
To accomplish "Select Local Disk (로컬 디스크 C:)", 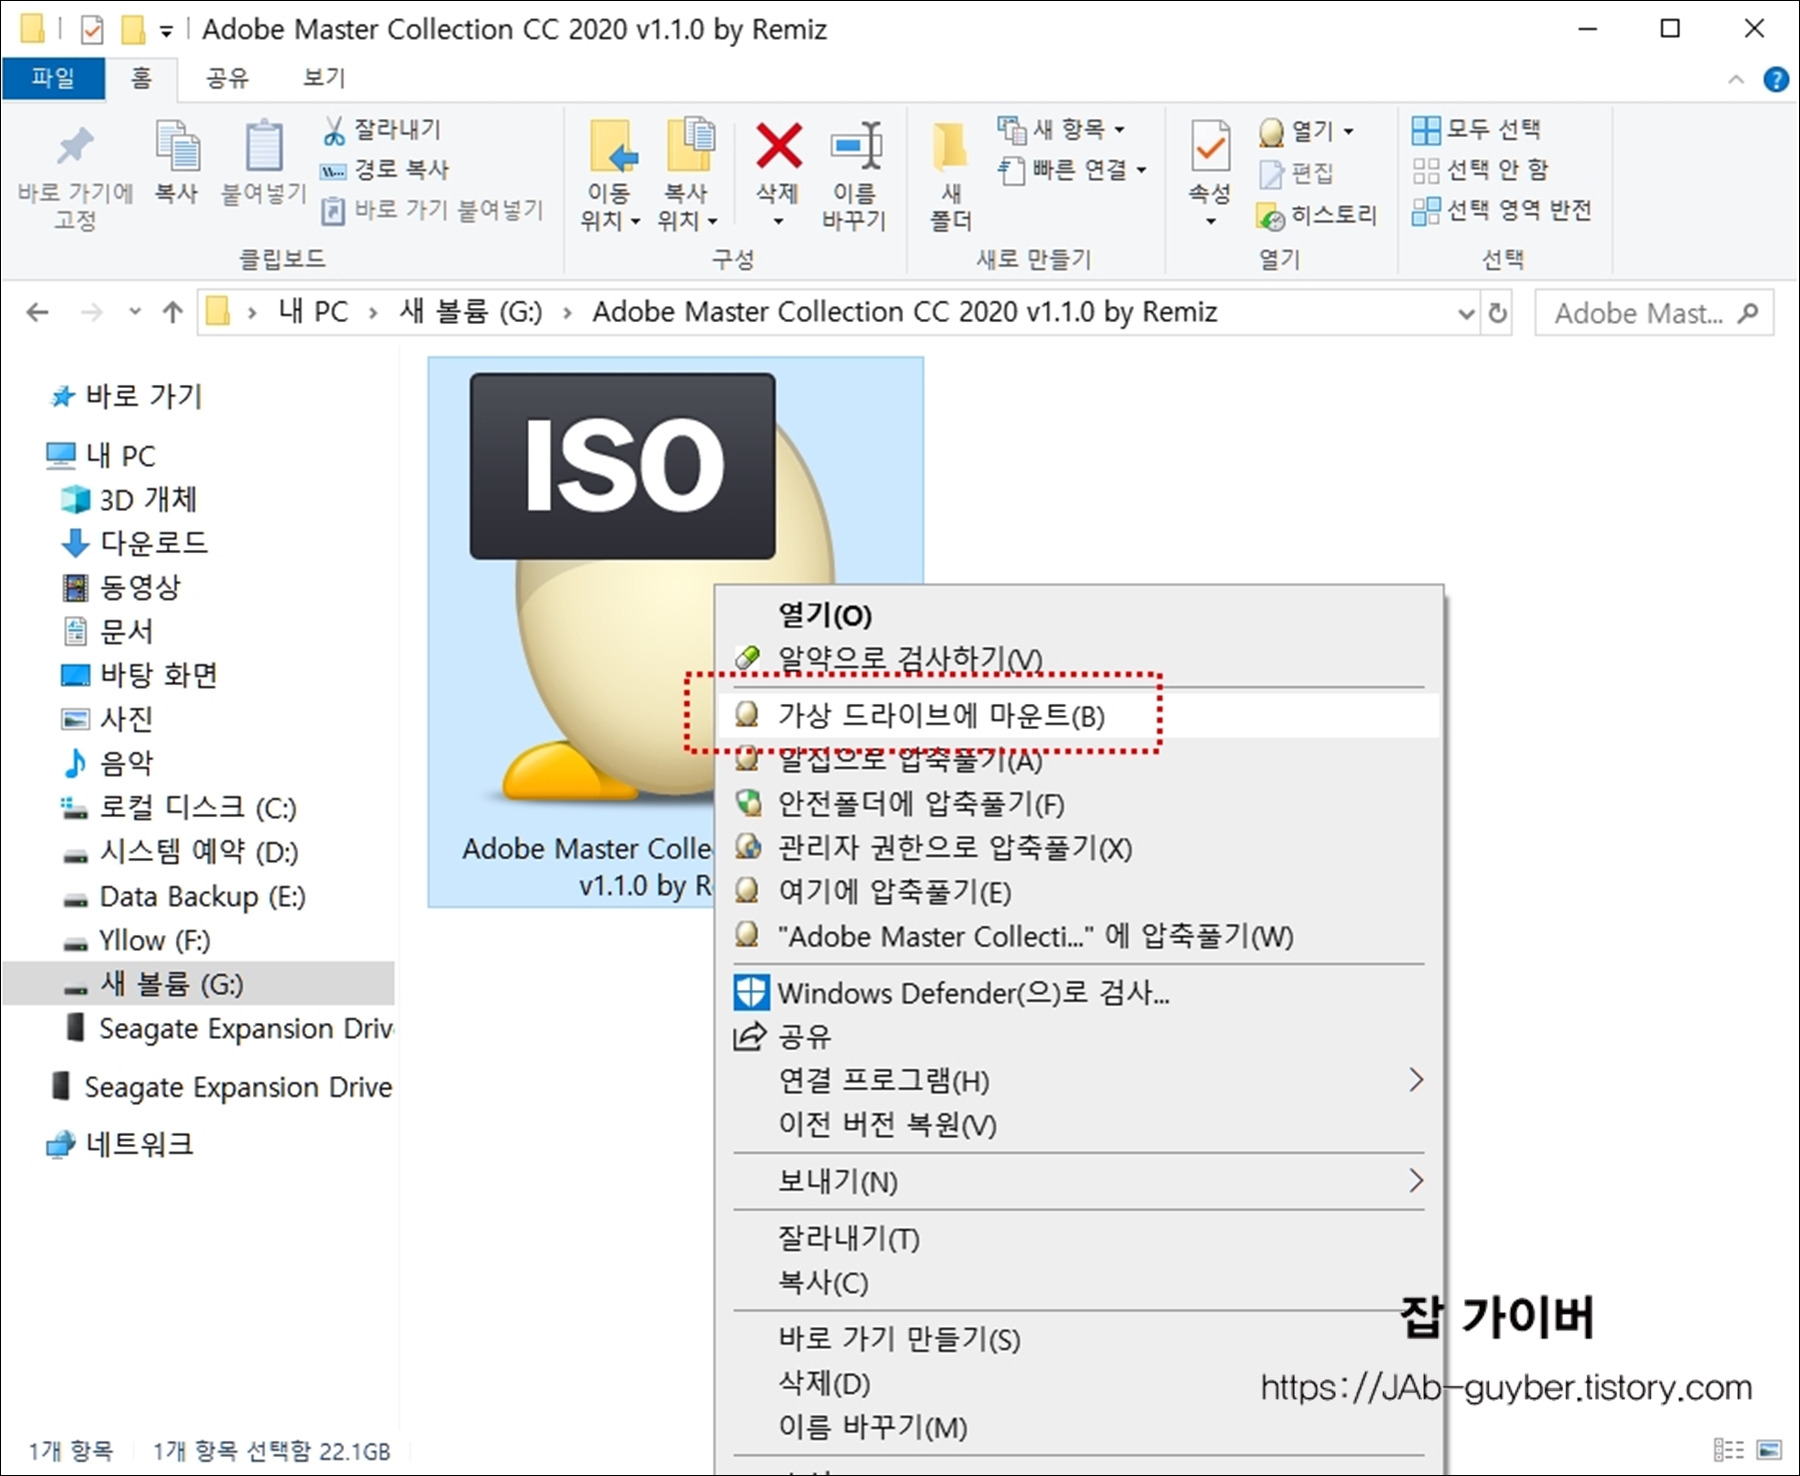I will (x=180, y=807).
